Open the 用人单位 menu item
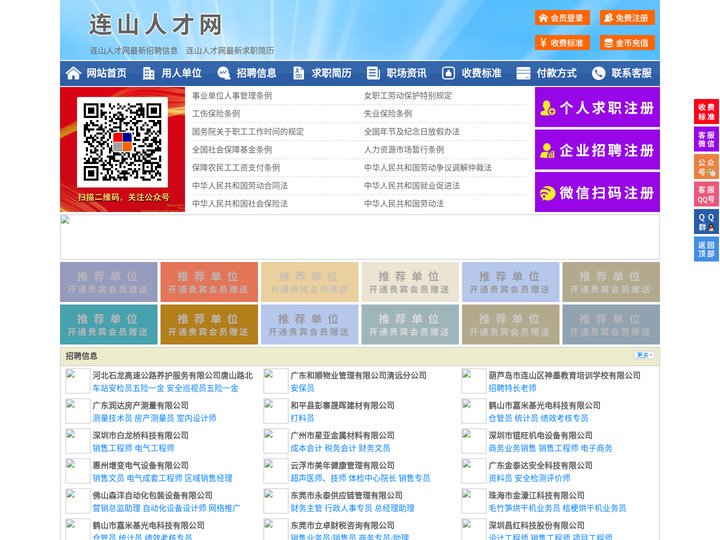The width and height of the screenshot is (720, 540). [181, 73]
